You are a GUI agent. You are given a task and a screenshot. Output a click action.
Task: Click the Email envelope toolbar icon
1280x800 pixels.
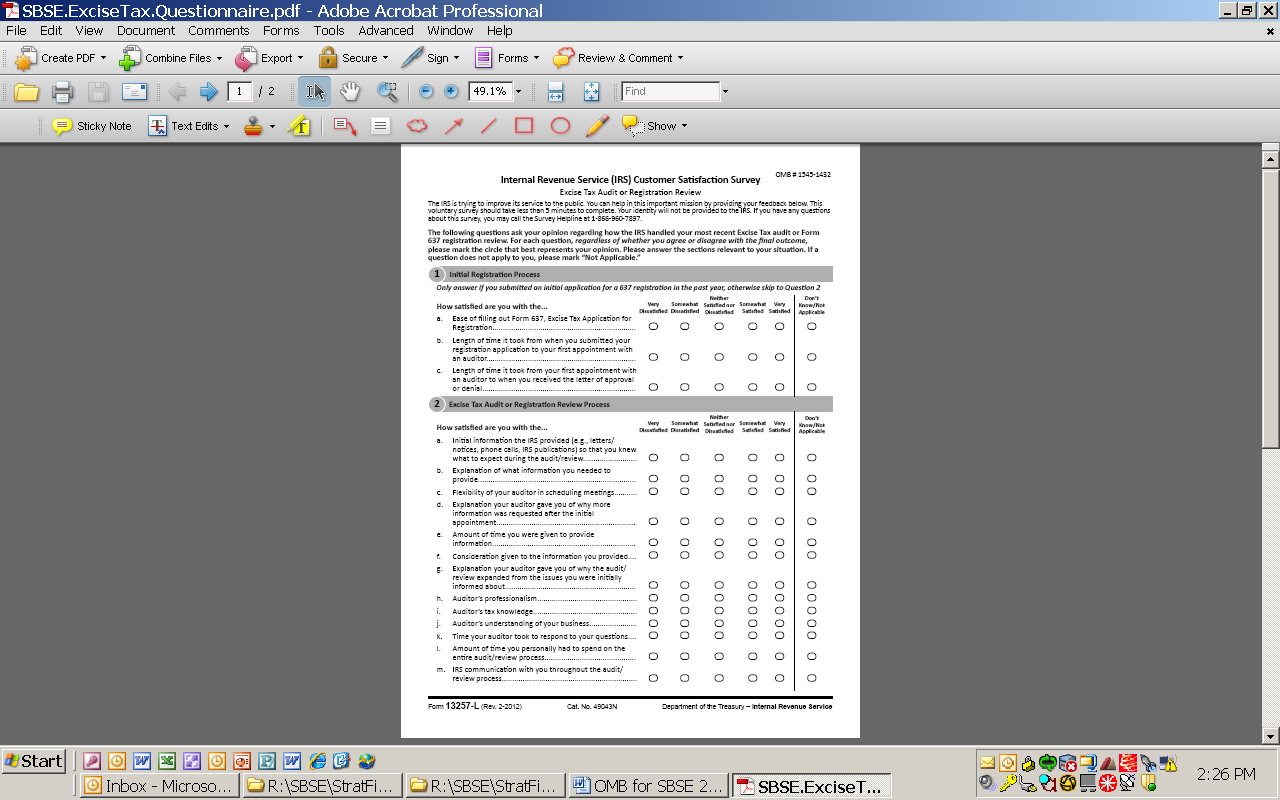[134, 92]
